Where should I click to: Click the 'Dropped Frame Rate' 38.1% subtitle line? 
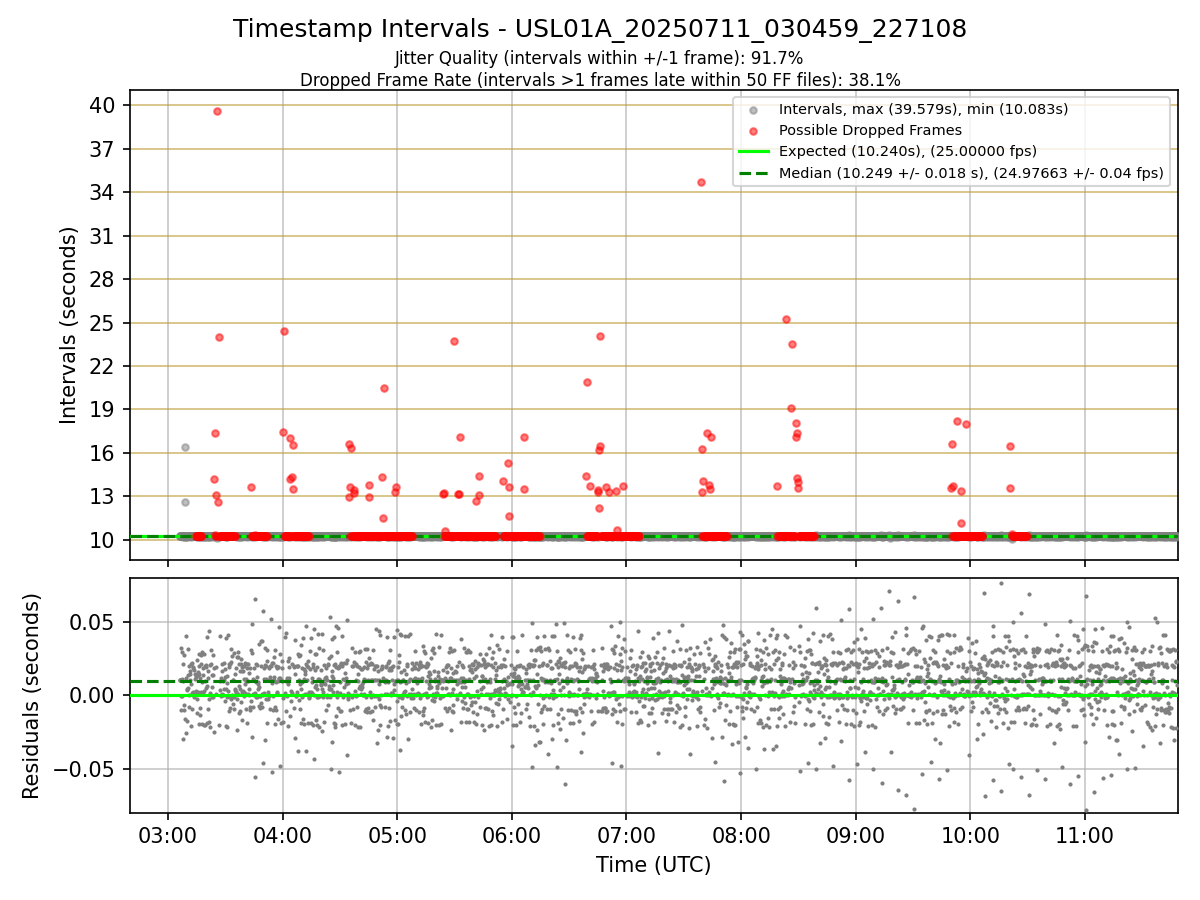click(600, 80)
